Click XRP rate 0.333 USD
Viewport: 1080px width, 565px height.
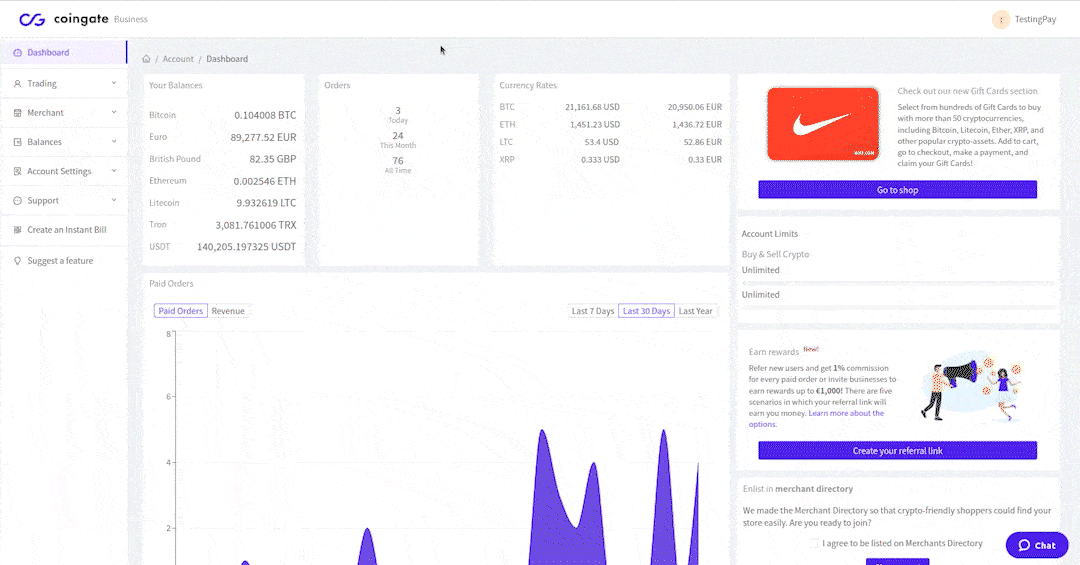tap(600, 159)
